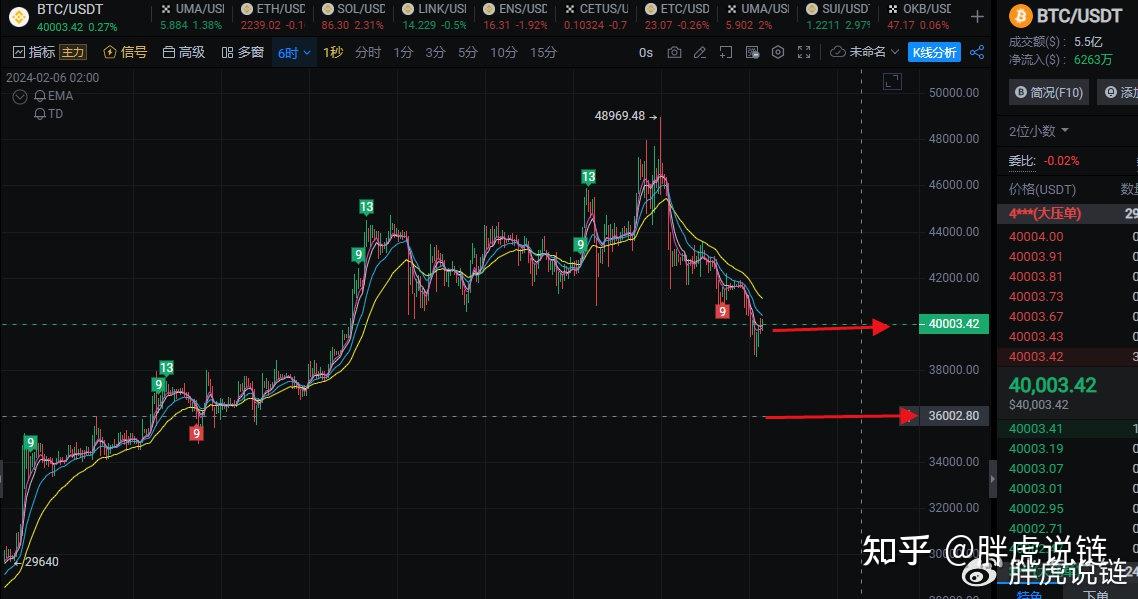Image resolution: width=1138 pixels, height=599 pixels.
Task: Click the chart expand corner icon
Action: click(x=892, y=82)
